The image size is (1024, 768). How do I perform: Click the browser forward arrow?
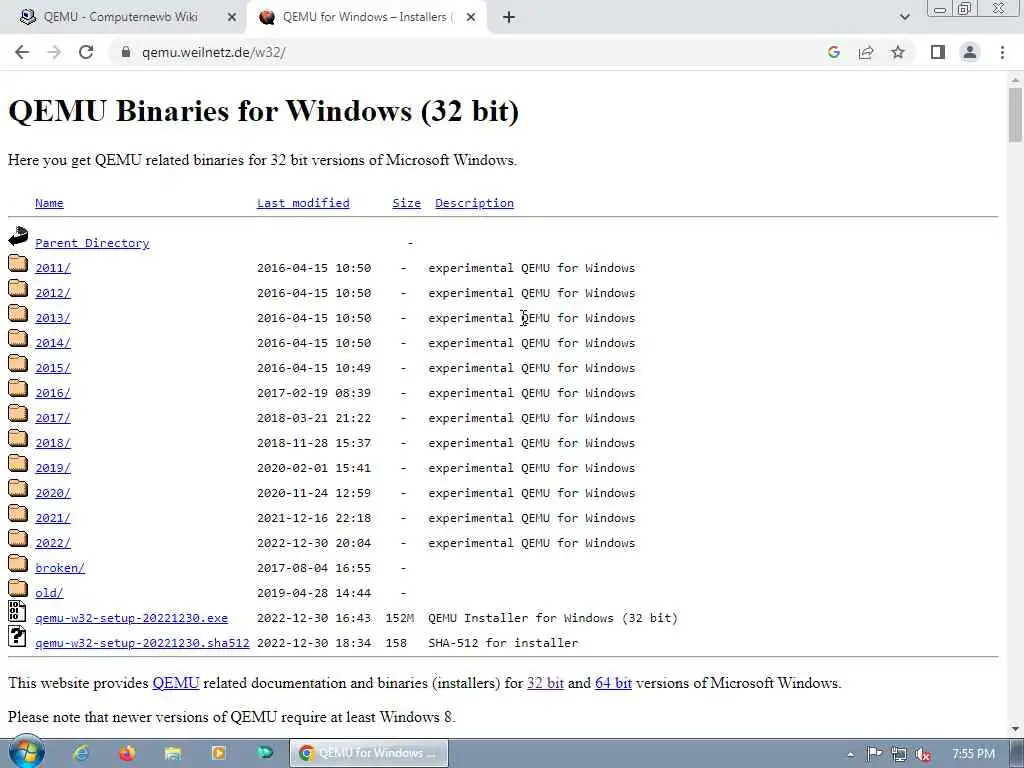click(x=54, y=52)
